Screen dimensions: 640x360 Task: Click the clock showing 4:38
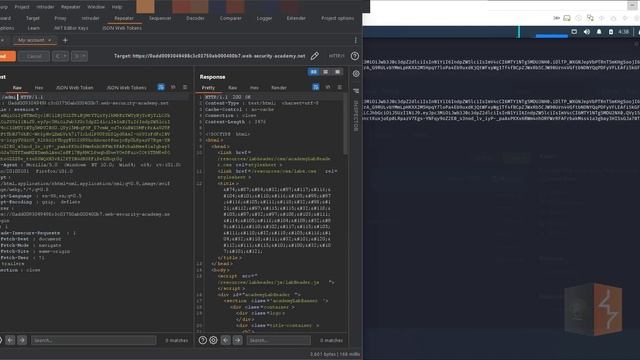coord(623,32)
